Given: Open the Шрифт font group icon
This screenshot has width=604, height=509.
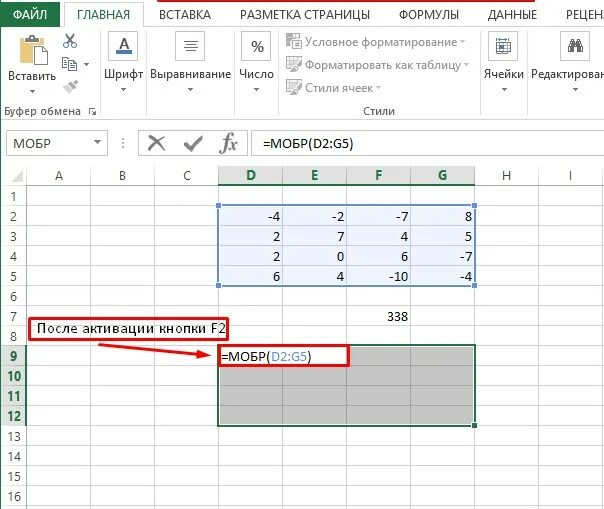Looking at the screenshot, I should (123, 46).
